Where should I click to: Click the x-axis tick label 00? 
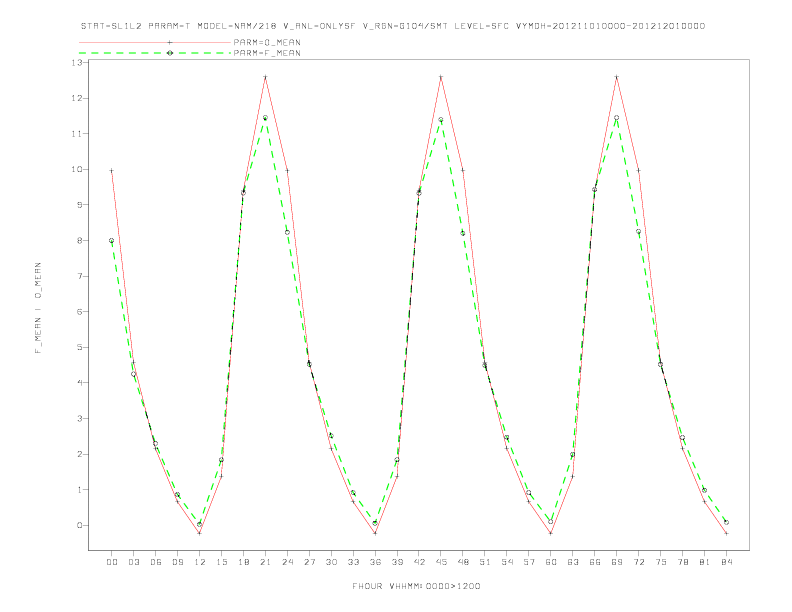(x=112, y=562)
